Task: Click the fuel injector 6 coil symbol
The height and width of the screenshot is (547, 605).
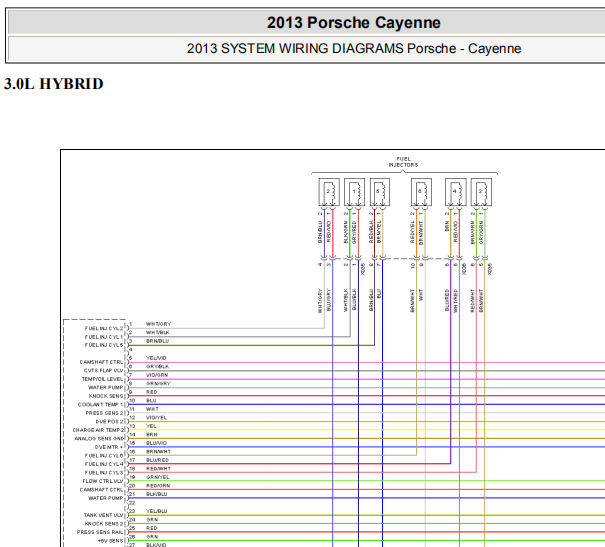Action: coord(421,192)
